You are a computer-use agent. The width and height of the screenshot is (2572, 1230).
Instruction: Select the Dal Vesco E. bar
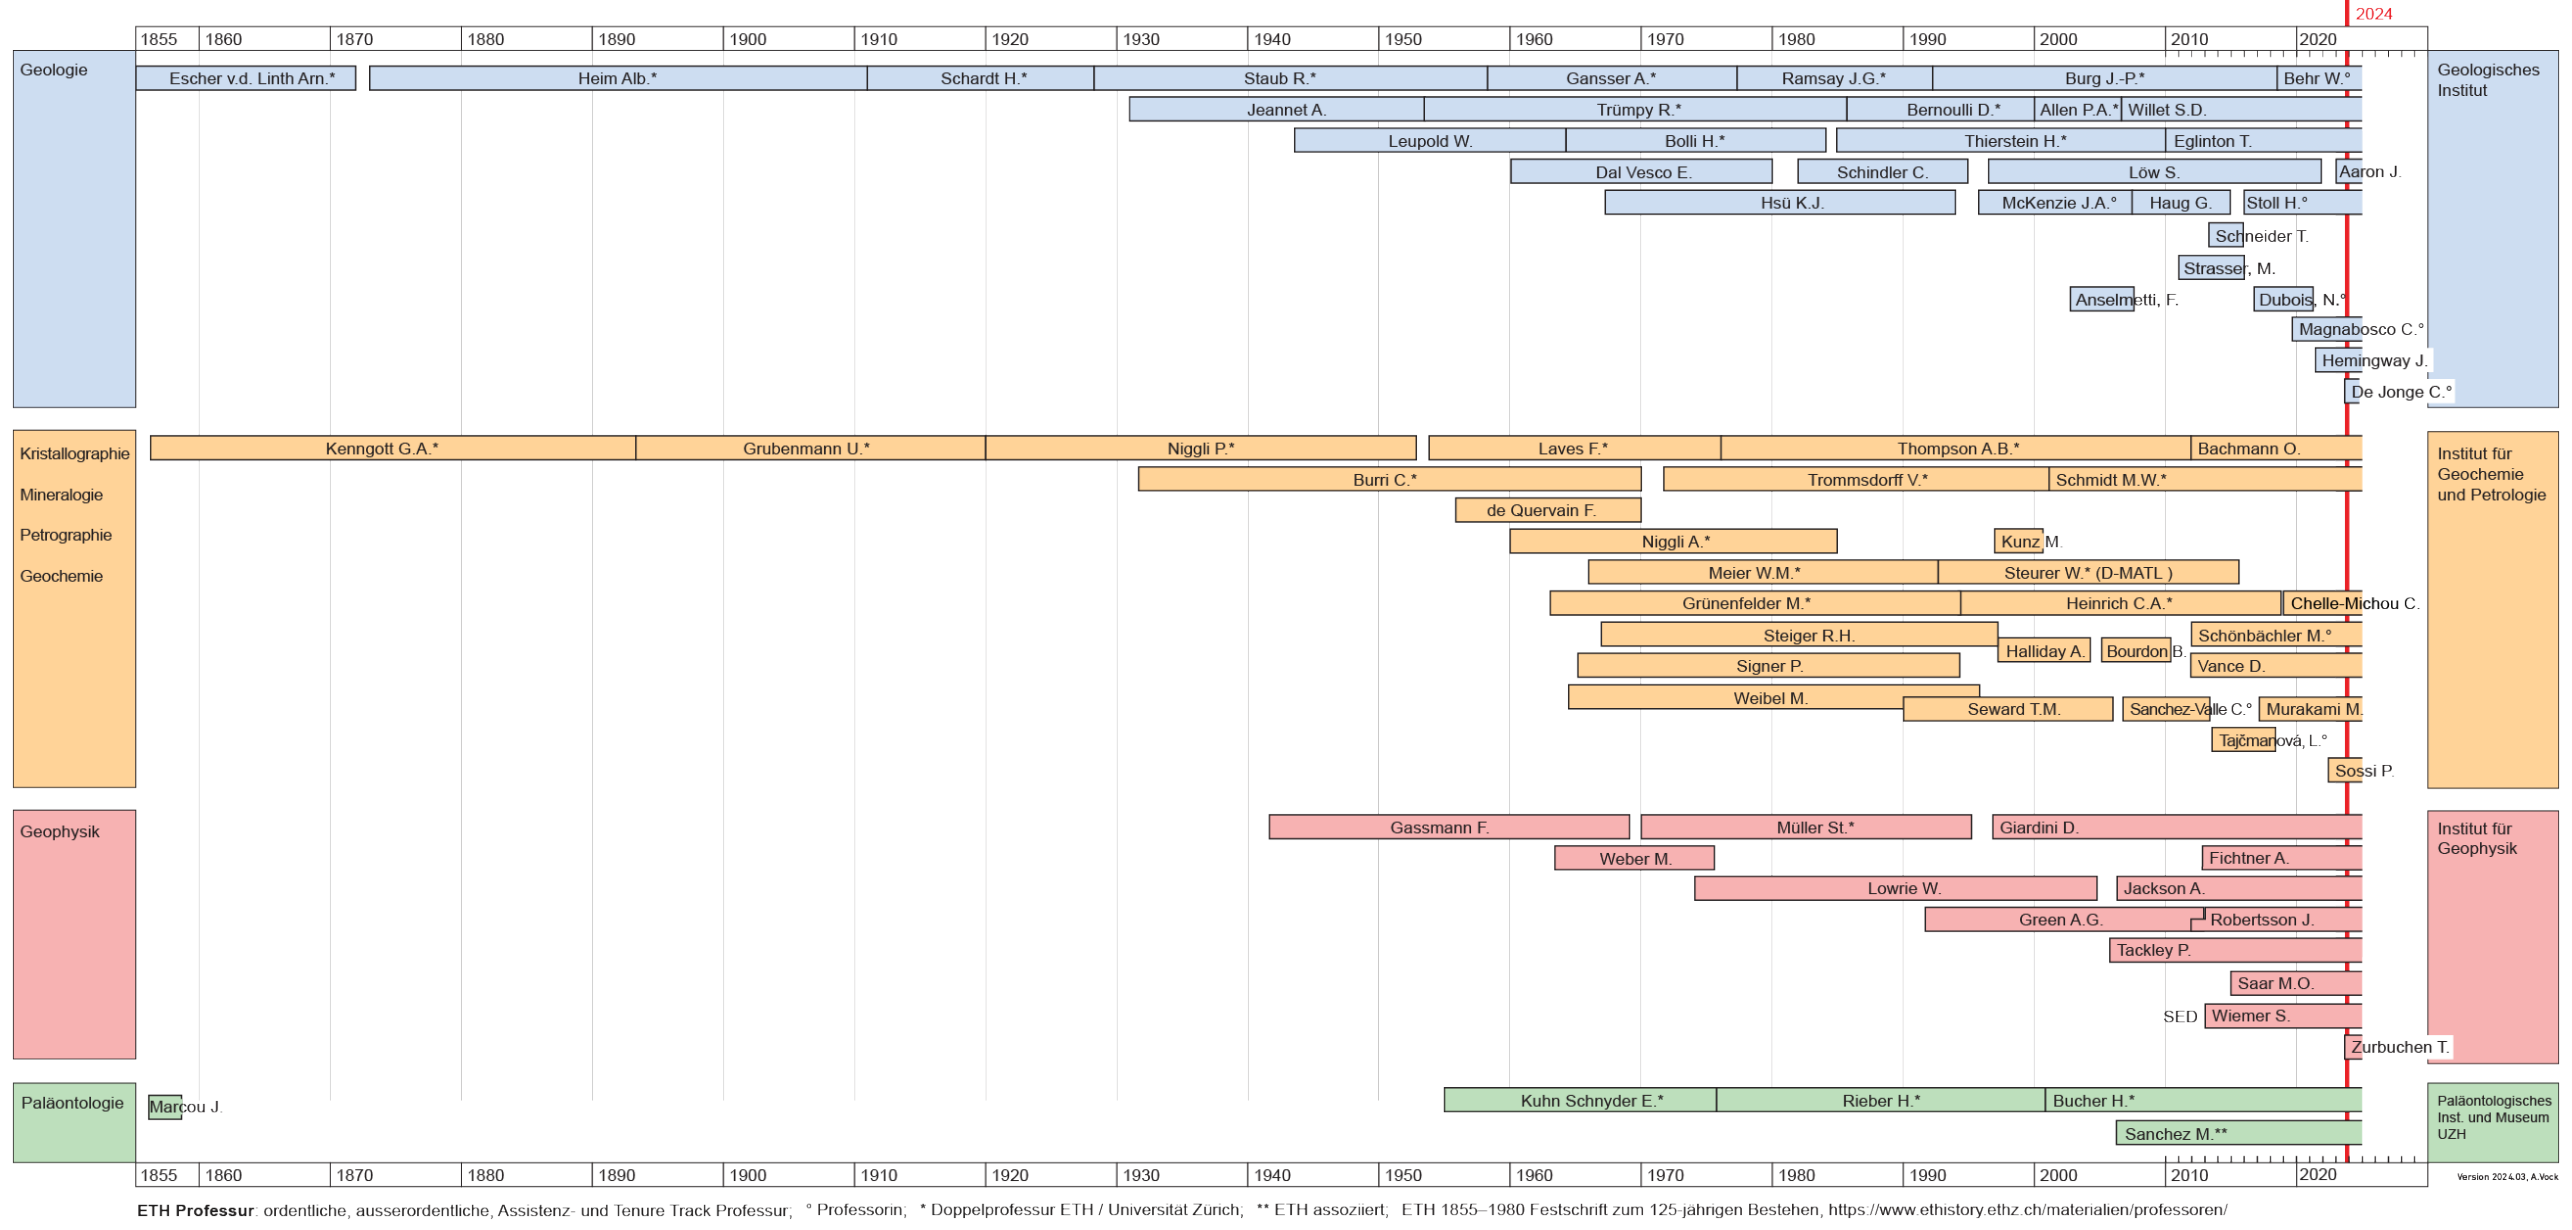coord(1641,172)
